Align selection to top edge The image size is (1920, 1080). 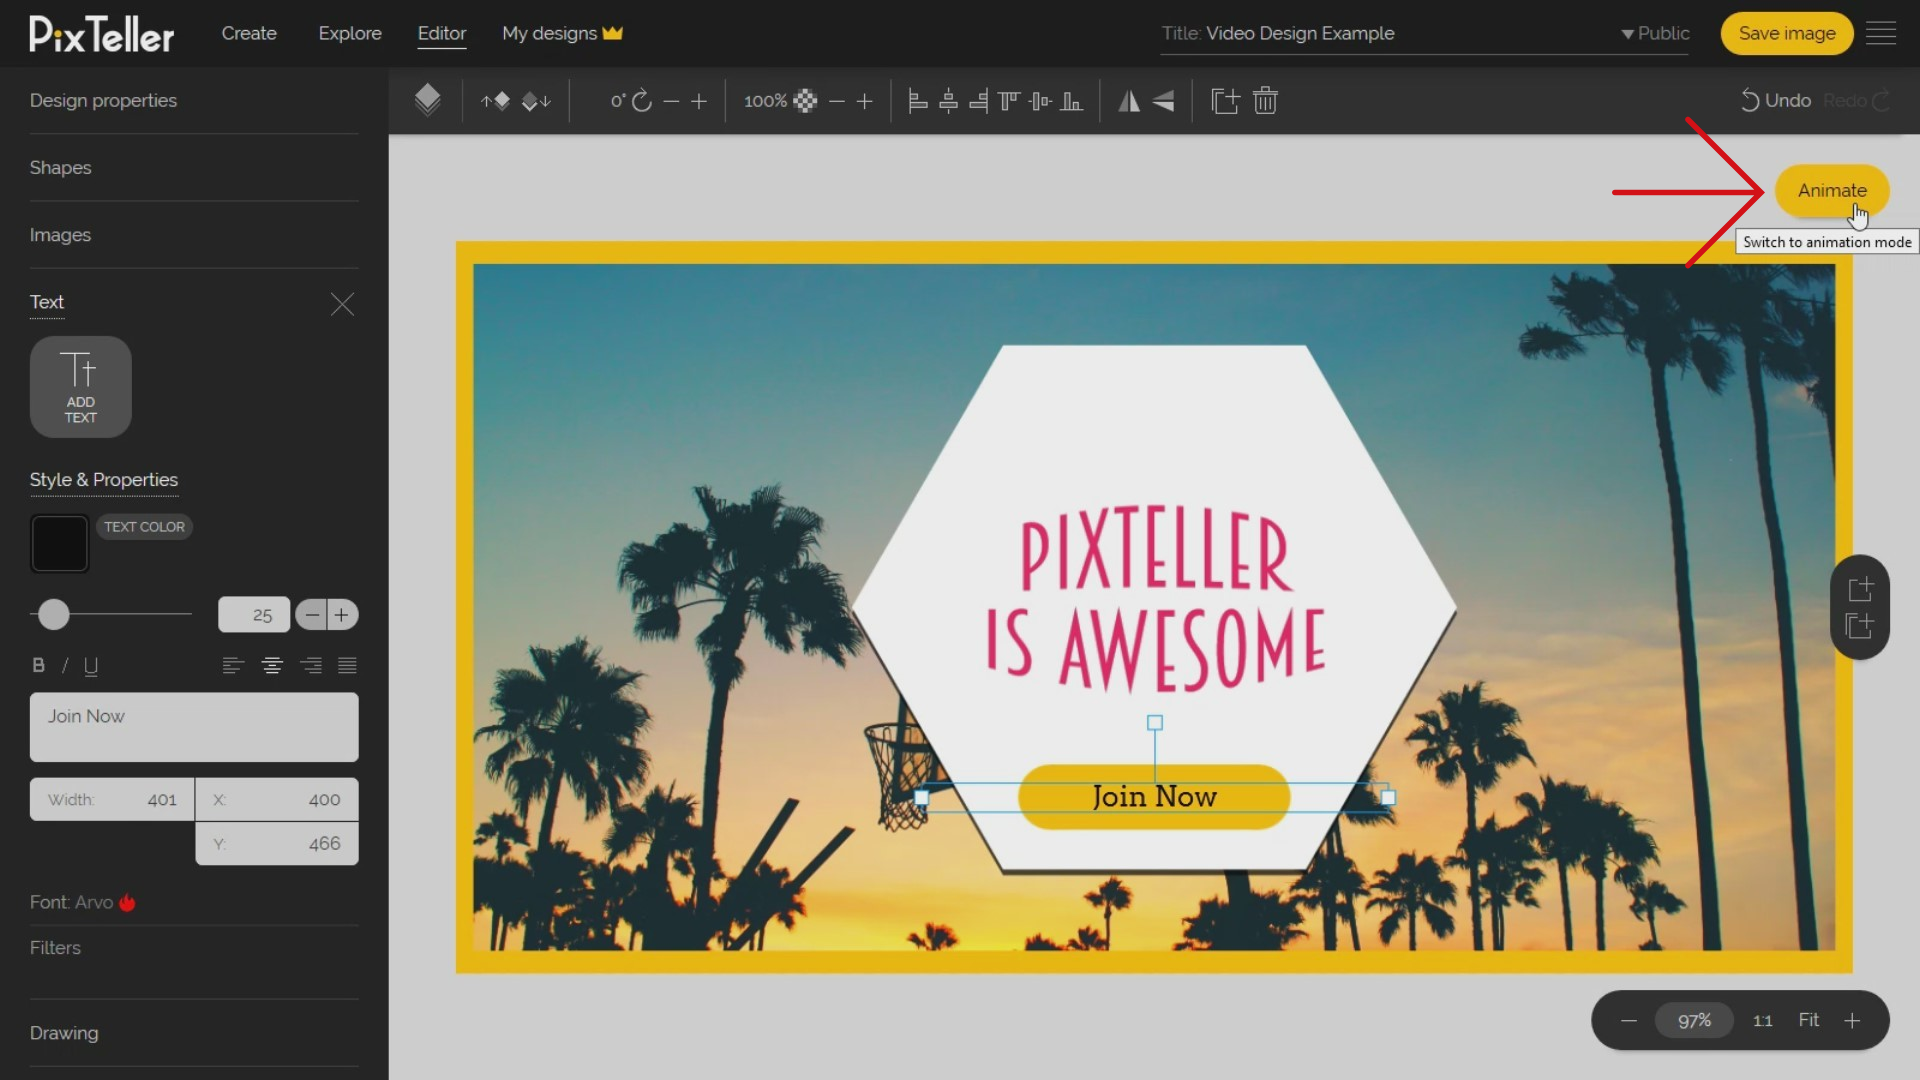(1009, 101)
